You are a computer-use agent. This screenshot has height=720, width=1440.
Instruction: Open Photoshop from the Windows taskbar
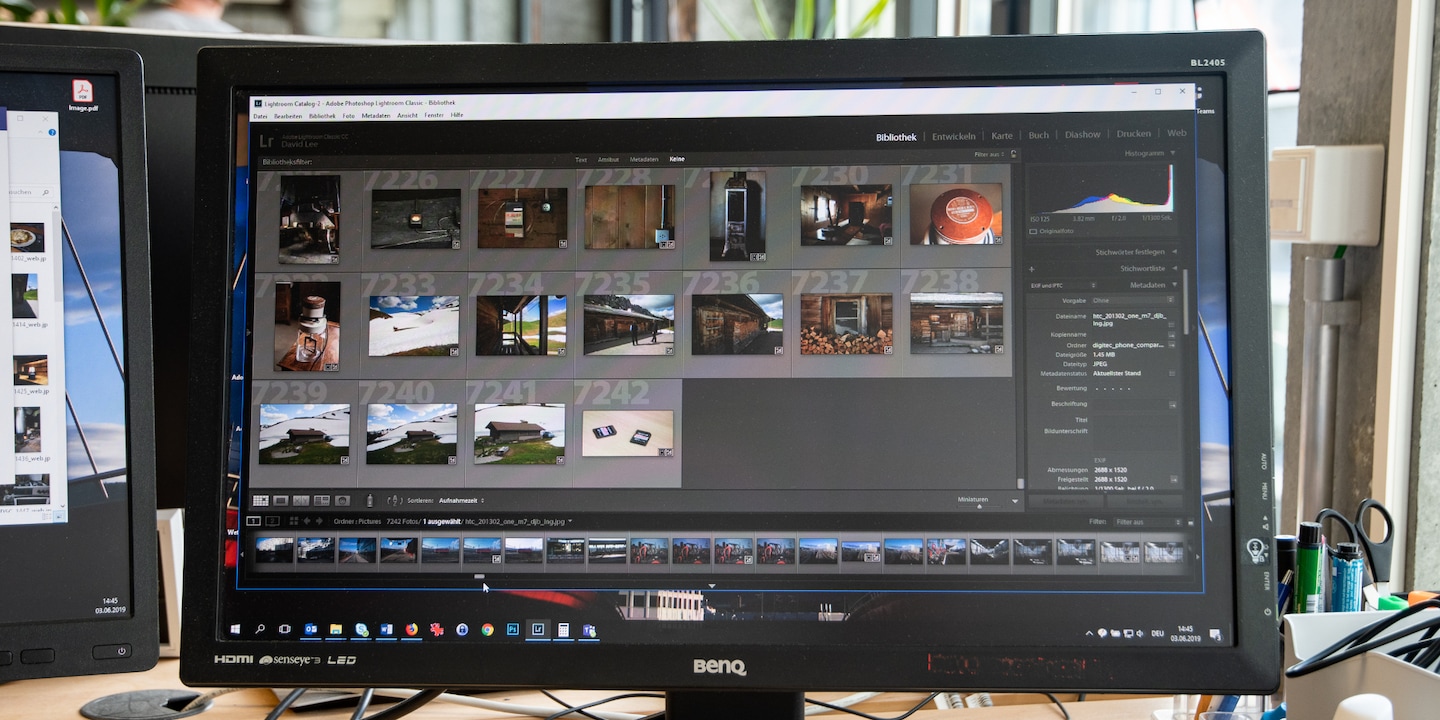click(513, 630)
